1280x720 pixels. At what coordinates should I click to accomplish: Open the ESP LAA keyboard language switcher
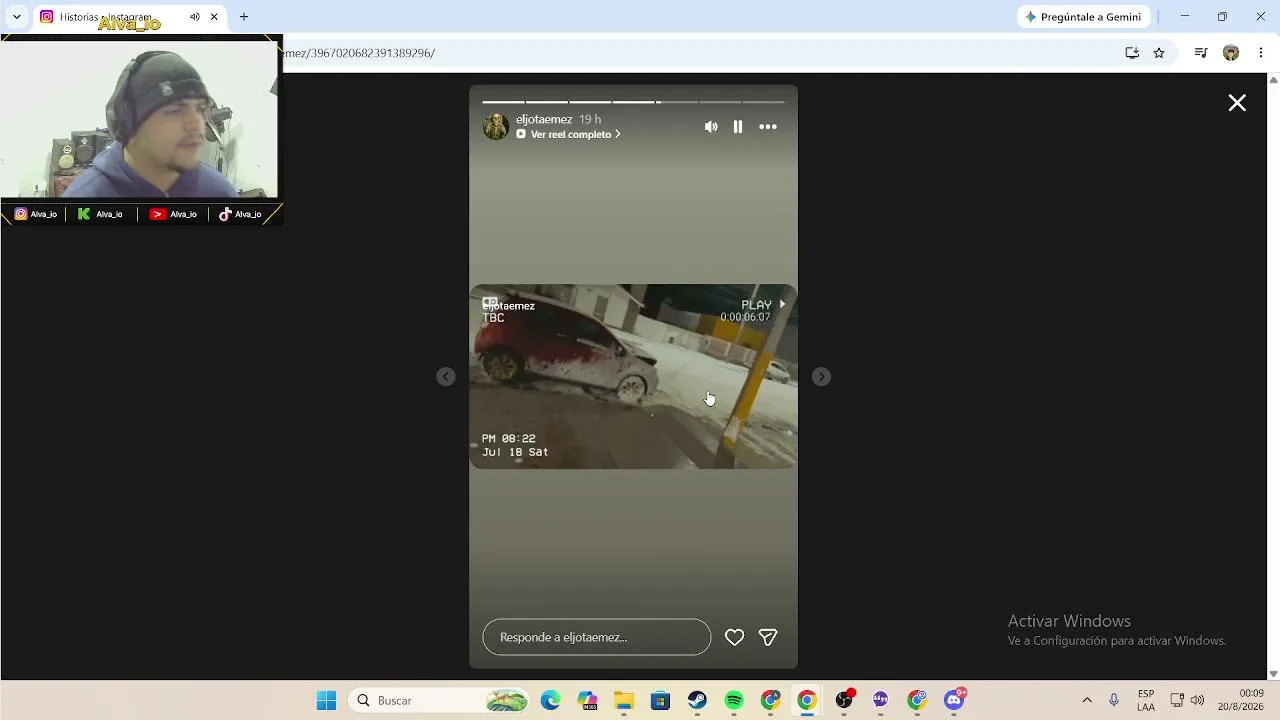(x=1146, y=701)
